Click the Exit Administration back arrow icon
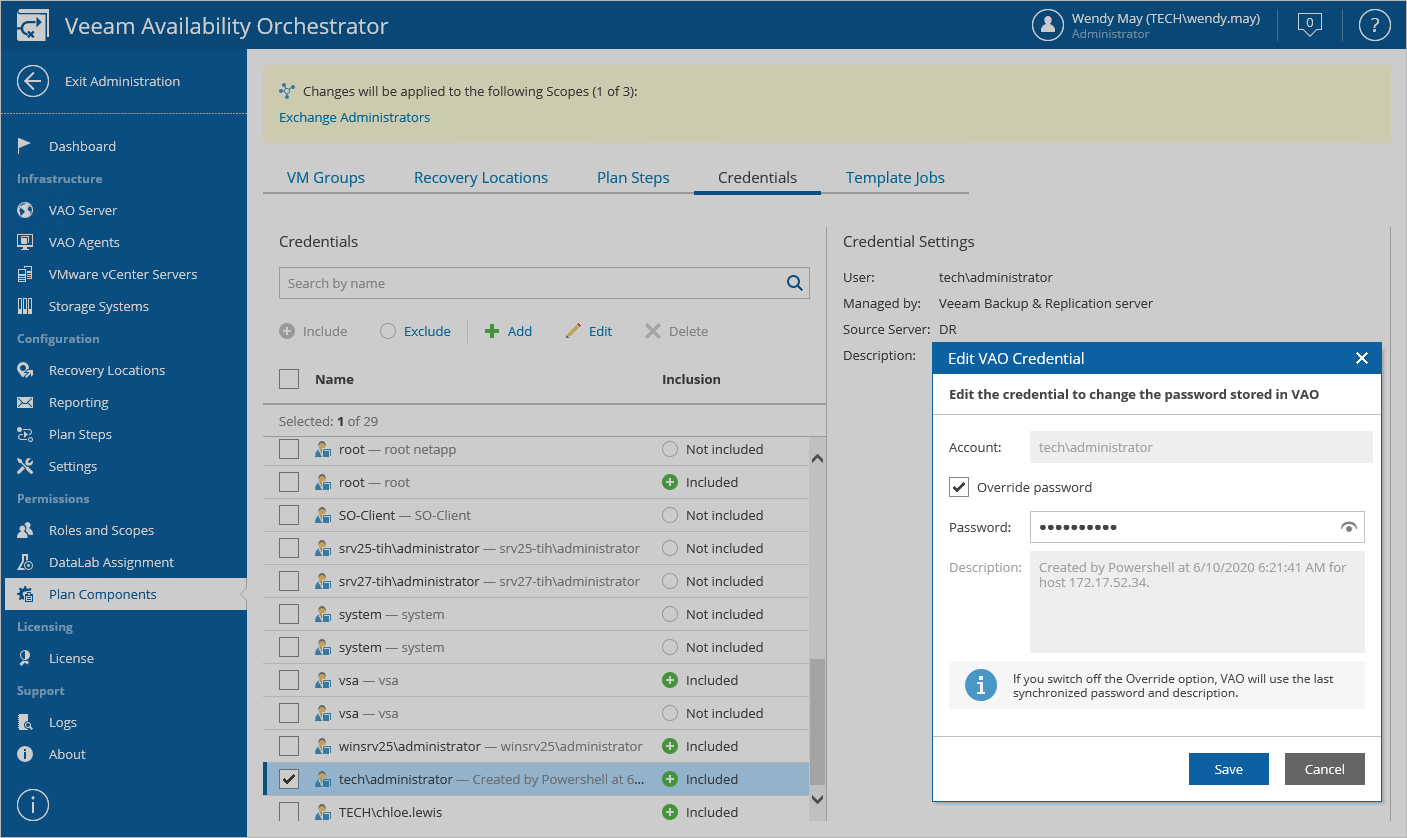 coord(33,81)
